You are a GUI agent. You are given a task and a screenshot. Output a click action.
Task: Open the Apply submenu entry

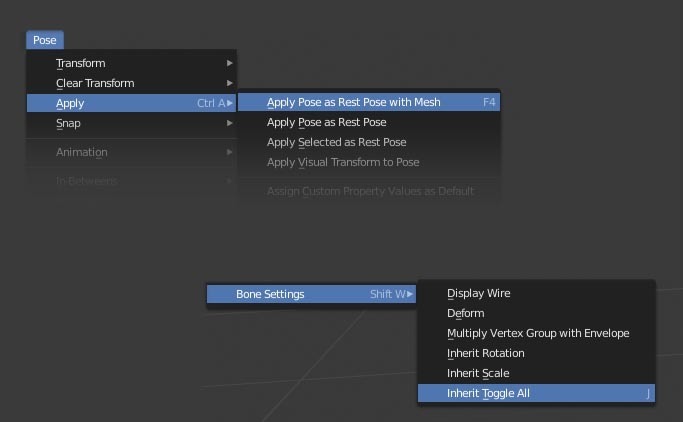pyautogui.click(x=70, y=103)
